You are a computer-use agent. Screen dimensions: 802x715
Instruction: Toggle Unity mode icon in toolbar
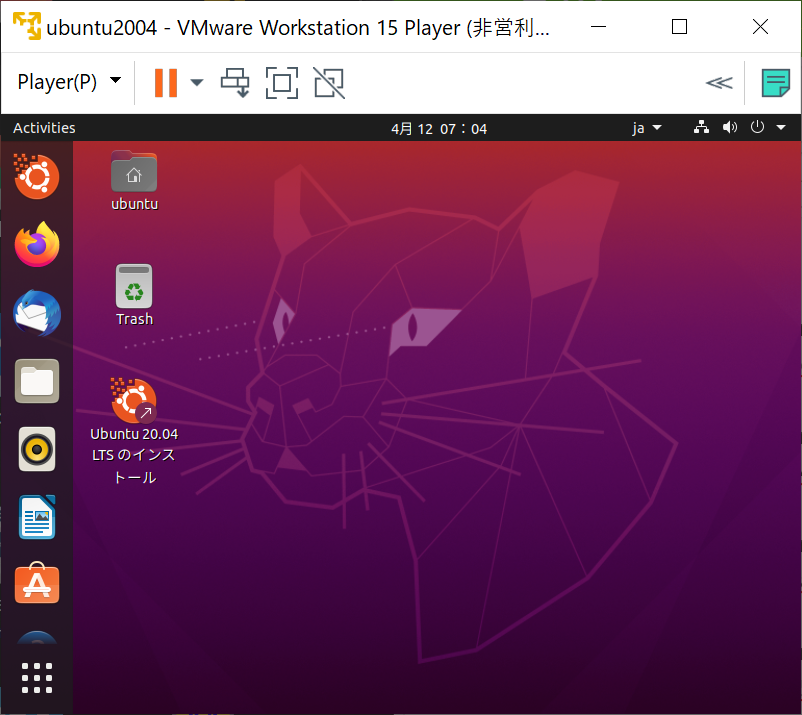coord(329,83)
